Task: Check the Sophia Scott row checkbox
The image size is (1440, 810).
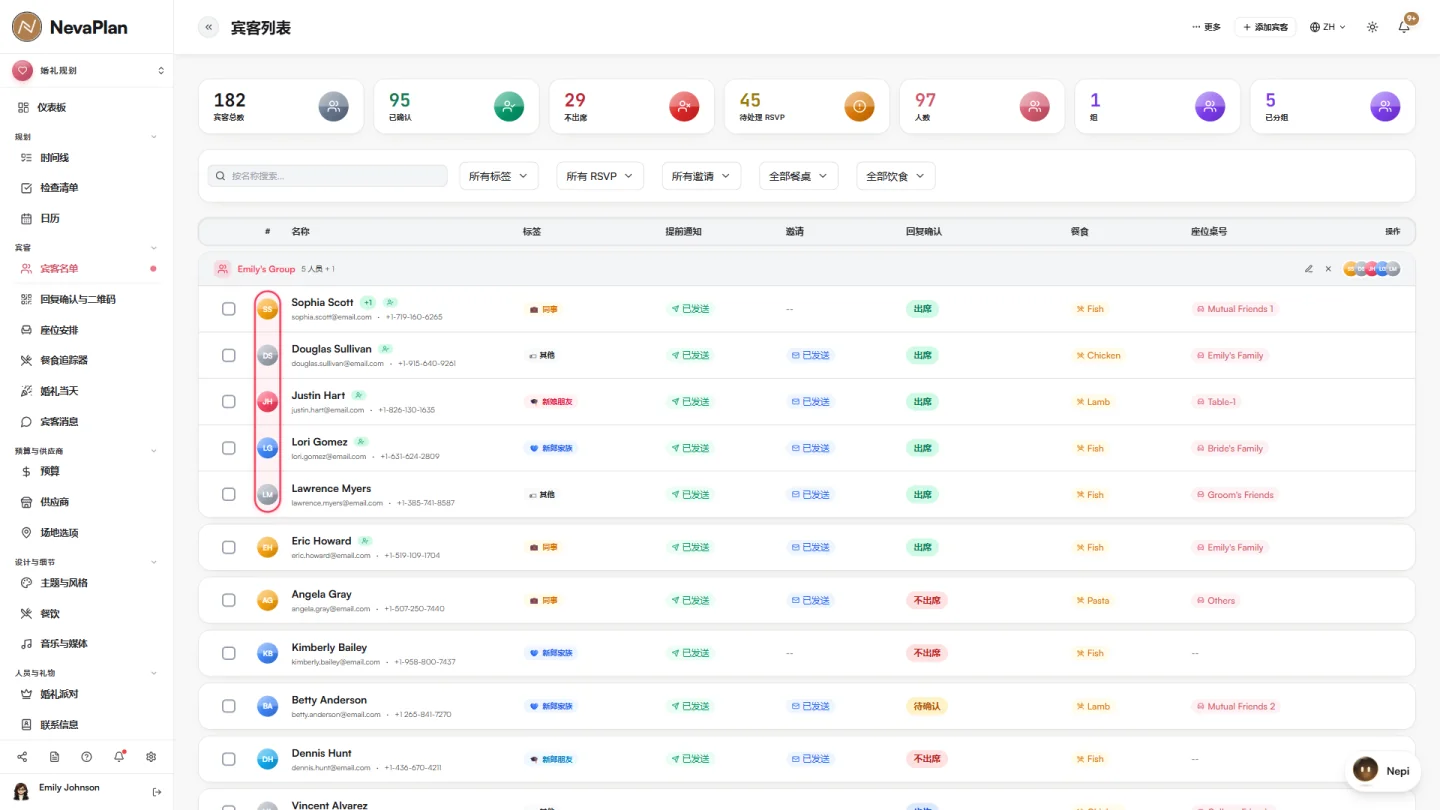Action: (229, 309)
